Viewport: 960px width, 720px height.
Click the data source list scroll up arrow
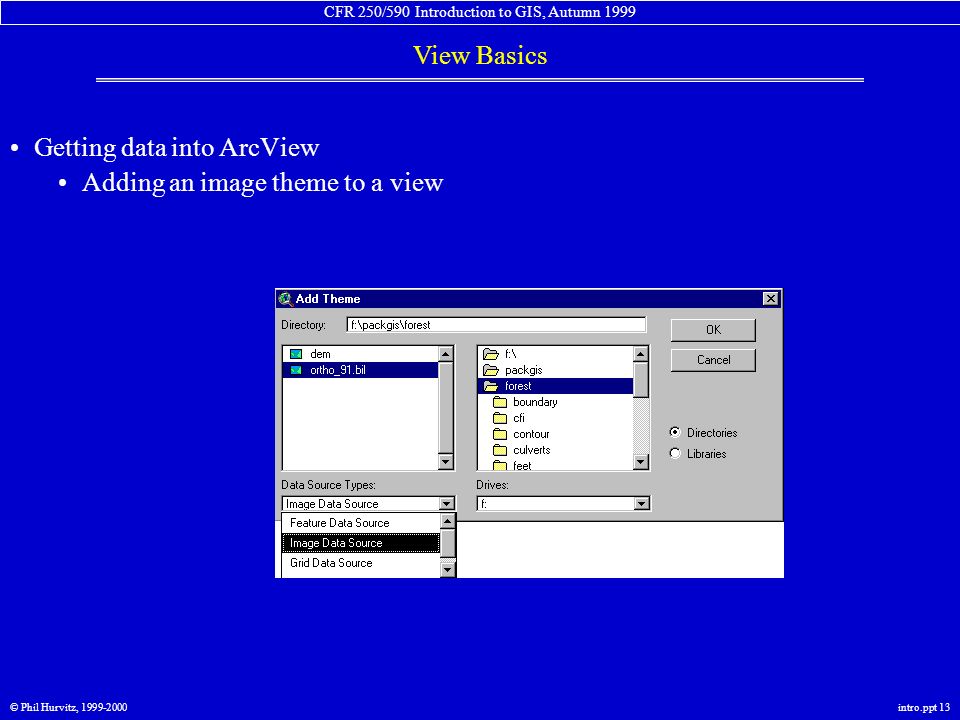448,521
